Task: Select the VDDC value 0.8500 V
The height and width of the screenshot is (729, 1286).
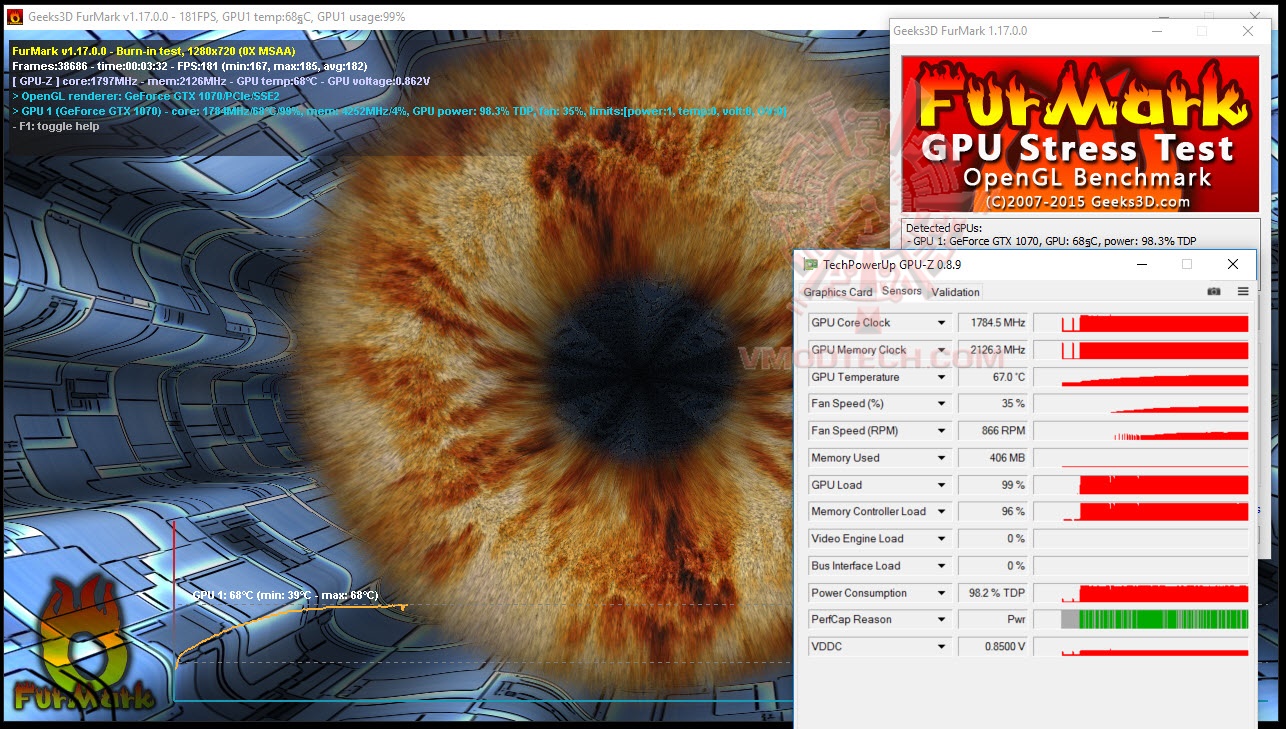Action: tap(993, 647)
